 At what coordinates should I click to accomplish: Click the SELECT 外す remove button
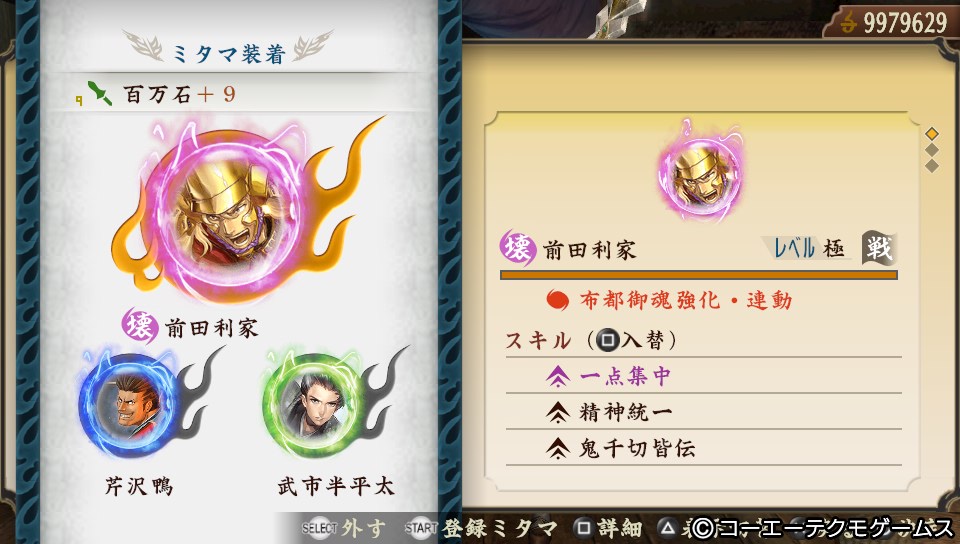point(343,528)
